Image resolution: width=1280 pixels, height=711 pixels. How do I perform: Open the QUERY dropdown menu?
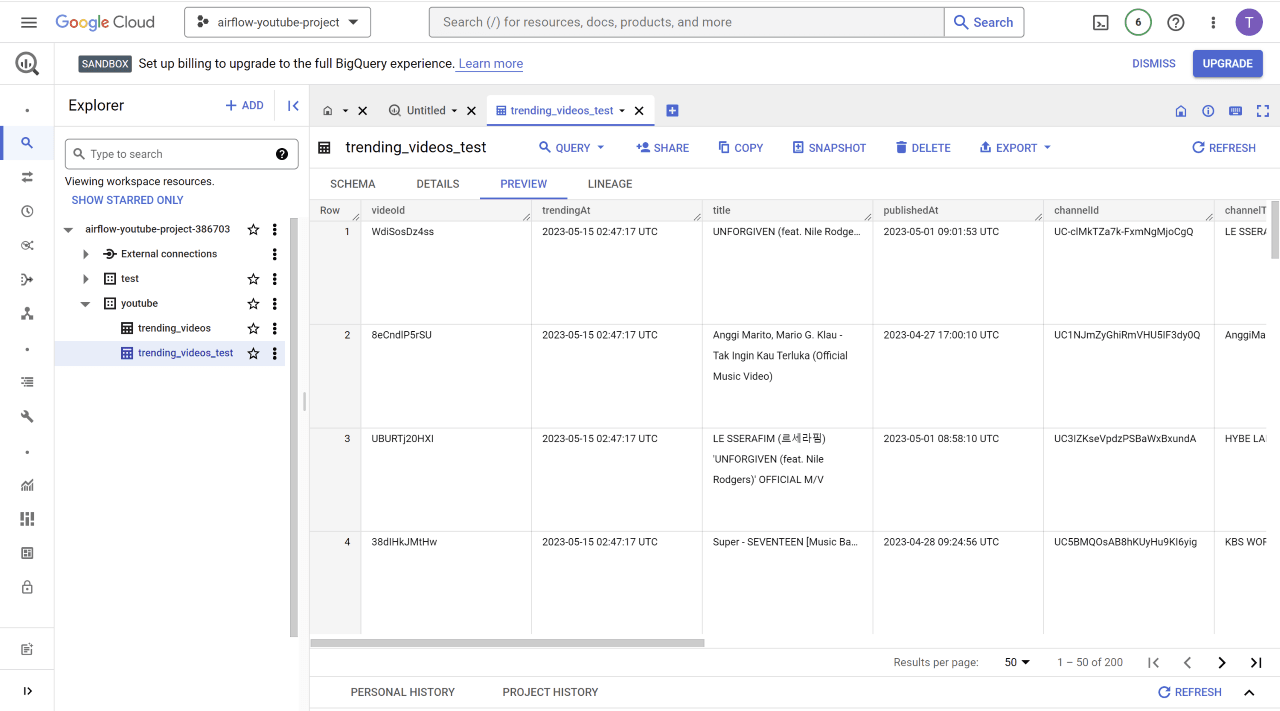tap(572, 148)
